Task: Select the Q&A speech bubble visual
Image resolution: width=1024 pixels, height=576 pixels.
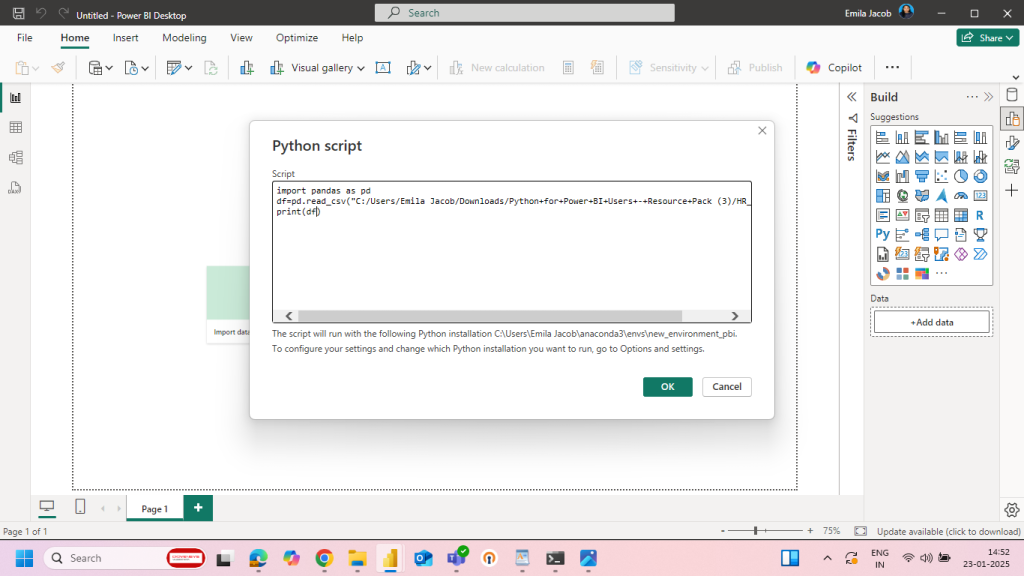Action: tap(941, 234)
